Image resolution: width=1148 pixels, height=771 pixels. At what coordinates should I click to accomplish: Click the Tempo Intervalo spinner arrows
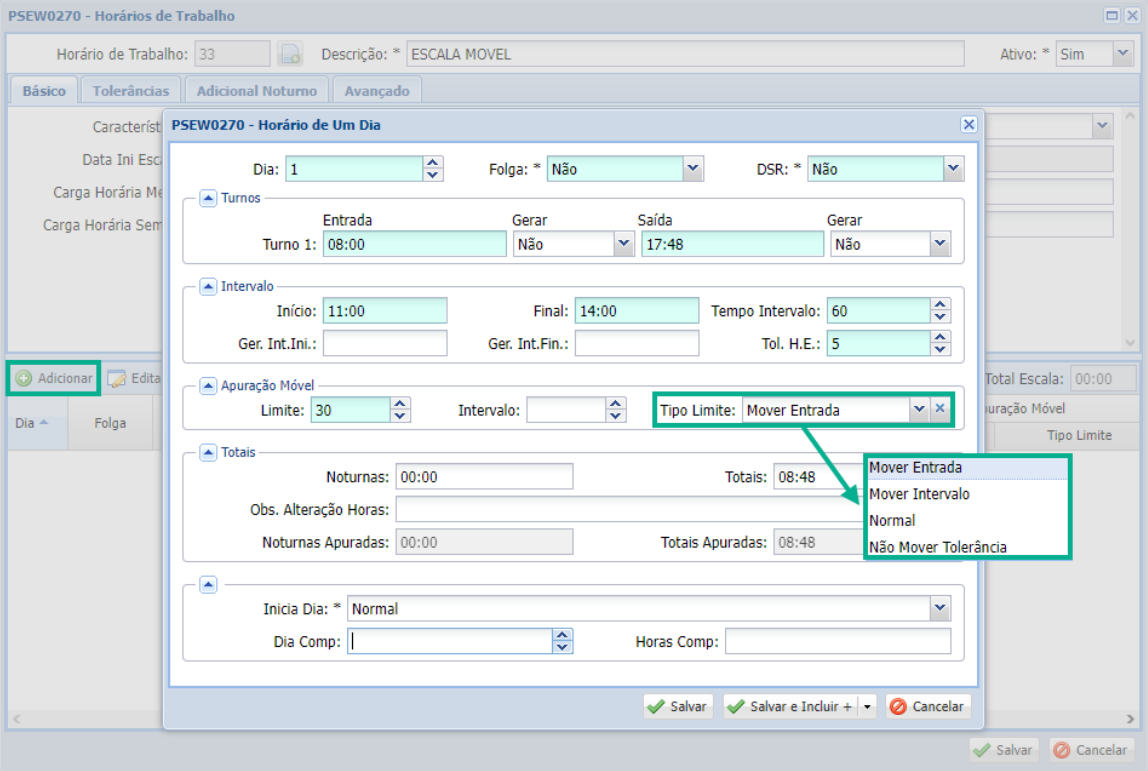coord(939,311)
